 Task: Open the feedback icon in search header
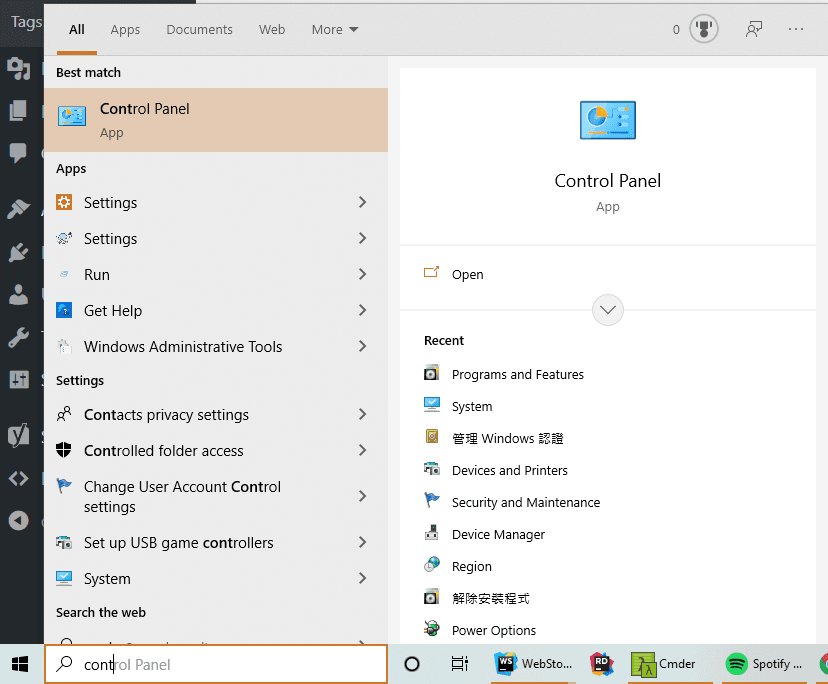(754, 30)
